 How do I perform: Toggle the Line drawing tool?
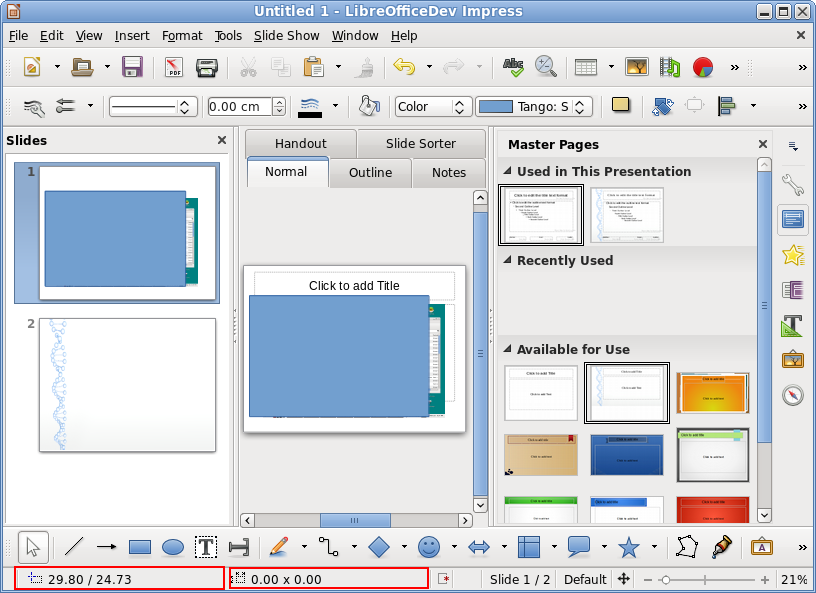[x=74, y=547]
